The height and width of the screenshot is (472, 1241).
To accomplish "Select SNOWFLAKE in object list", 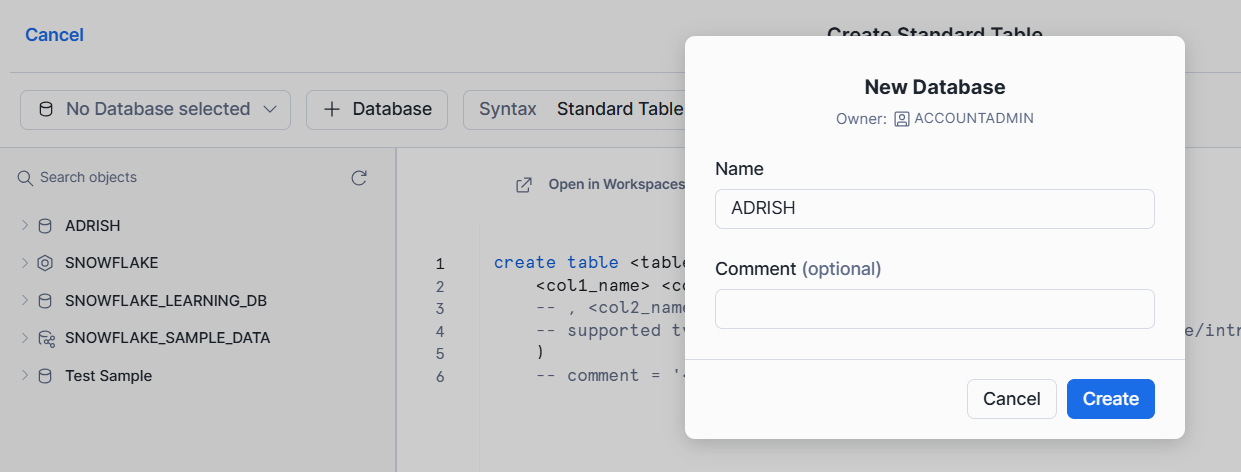I will (x=112, y=263).
